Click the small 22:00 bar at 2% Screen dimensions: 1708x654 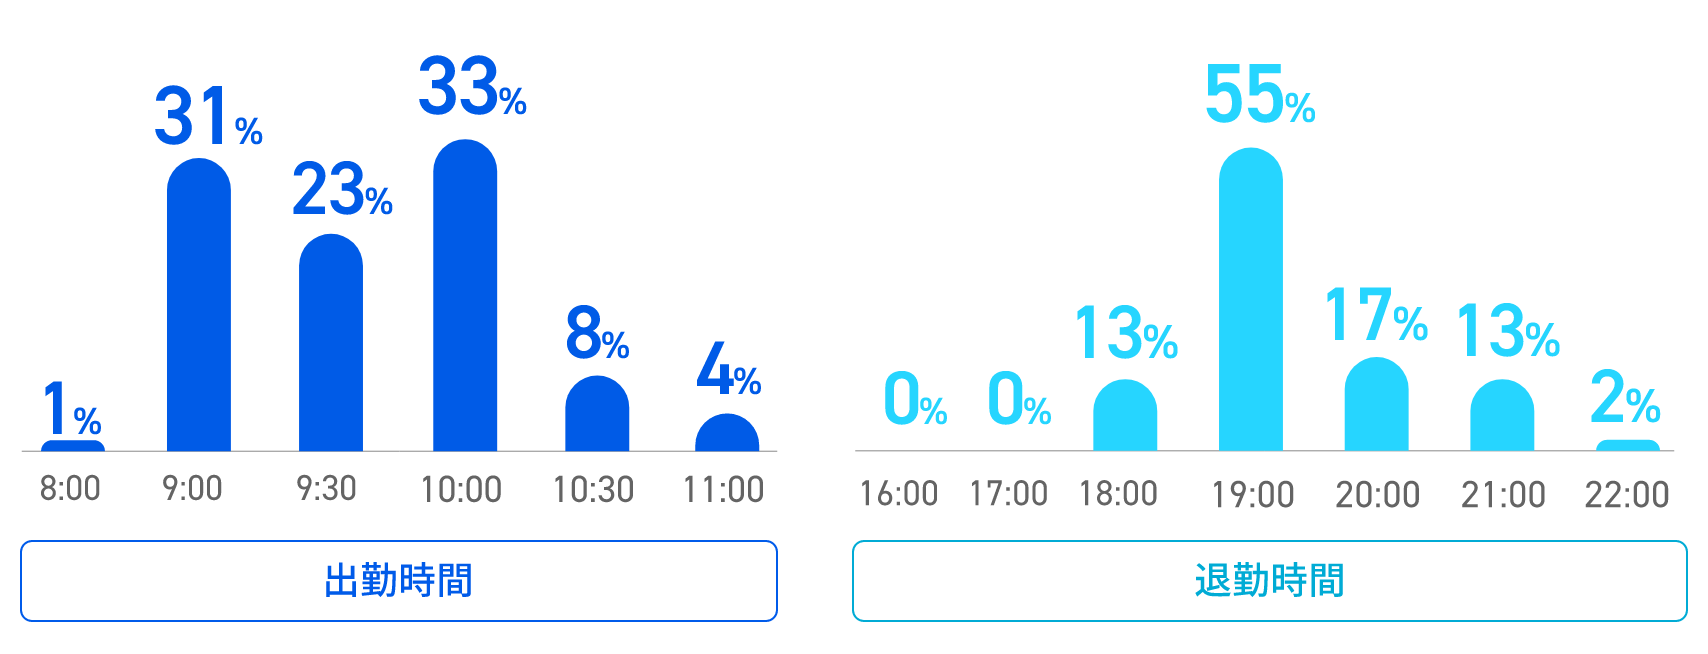click(x=1628, y=446)
